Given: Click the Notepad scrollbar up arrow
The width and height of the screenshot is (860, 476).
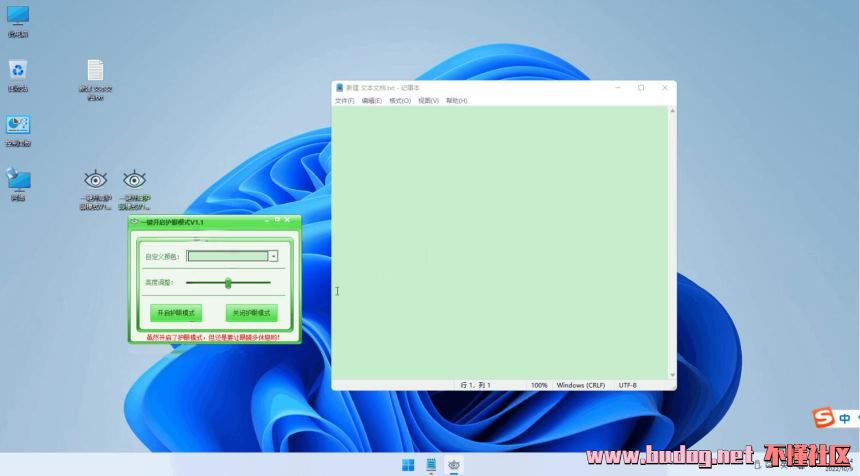Looking at the screenshot, I should tap(672, 111).
